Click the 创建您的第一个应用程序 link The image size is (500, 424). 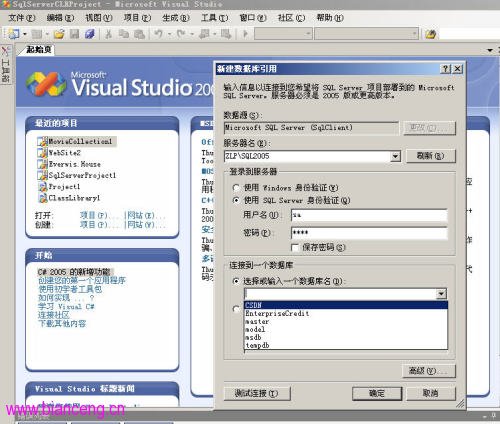click(82, 280)
